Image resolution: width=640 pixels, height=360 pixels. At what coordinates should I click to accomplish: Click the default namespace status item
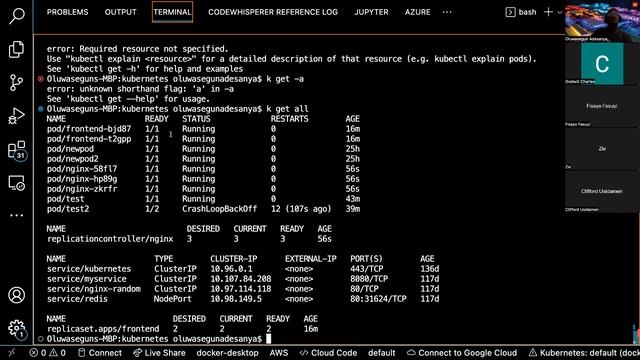pyautogui.click(x=382, y=353)
